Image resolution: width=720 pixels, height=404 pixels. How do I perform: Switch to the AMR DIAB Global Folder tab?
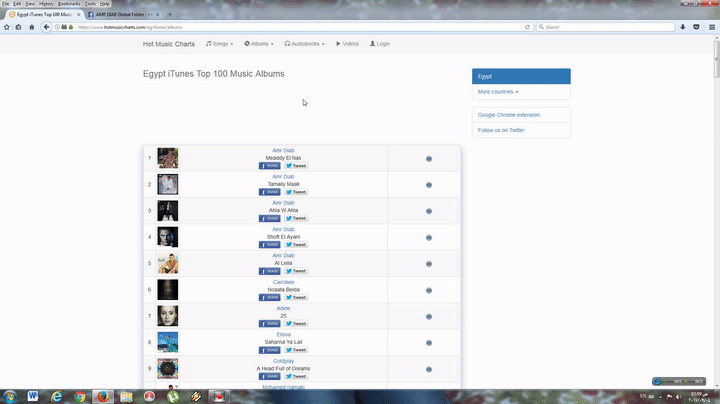point(124,14)
